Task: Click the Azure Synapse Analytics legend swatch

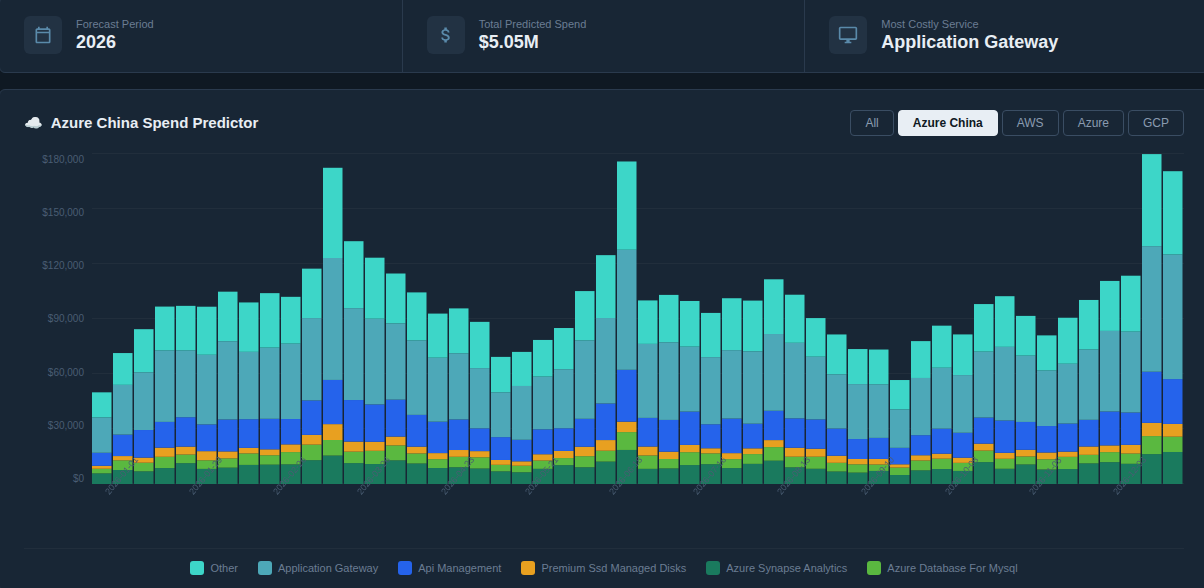Action: coord(713,568)
